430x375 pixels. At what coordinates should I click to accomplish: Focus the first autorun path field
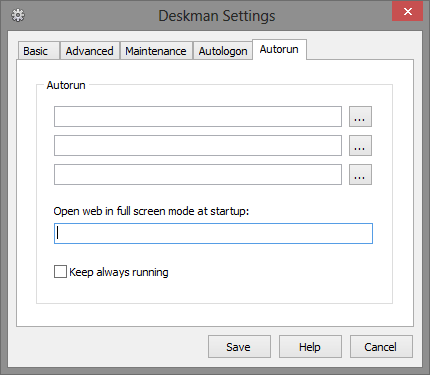198,117
